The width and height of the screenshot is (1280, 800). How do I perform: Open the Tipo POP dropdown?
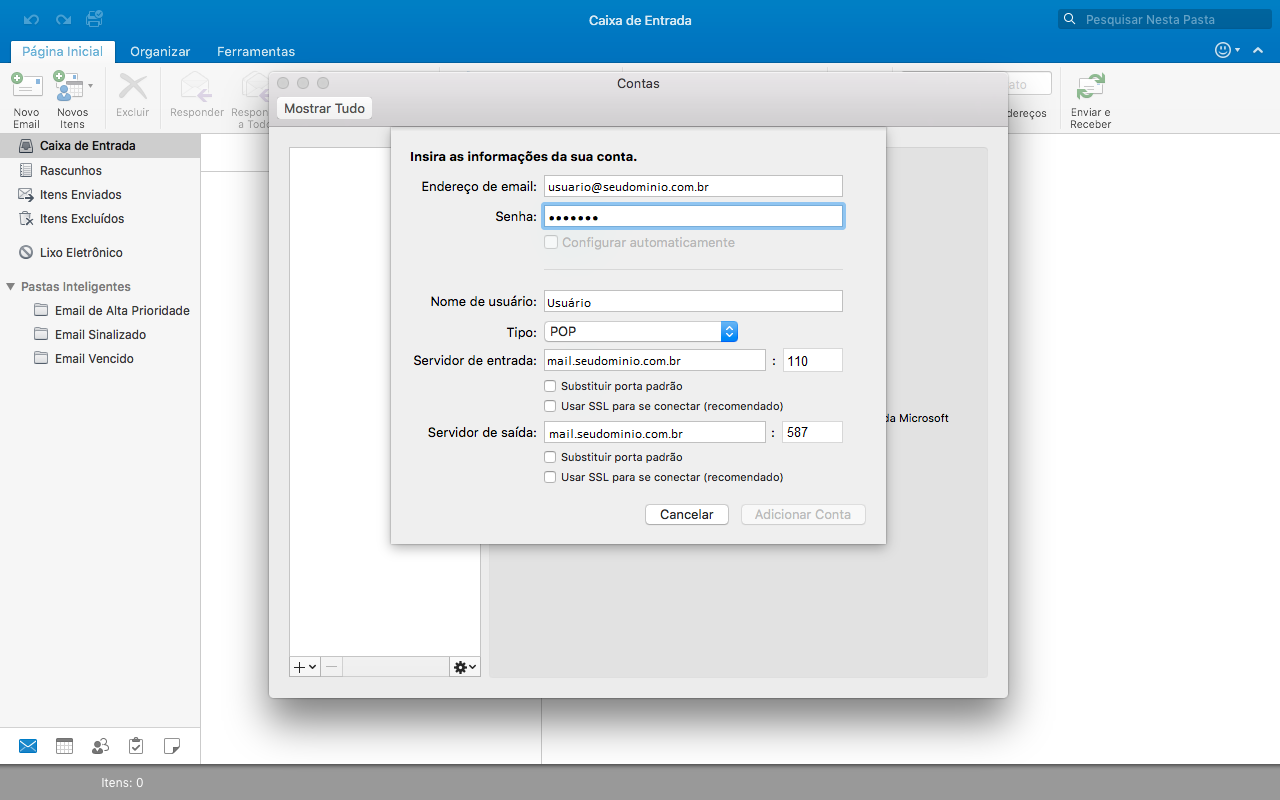pos(641,332)
